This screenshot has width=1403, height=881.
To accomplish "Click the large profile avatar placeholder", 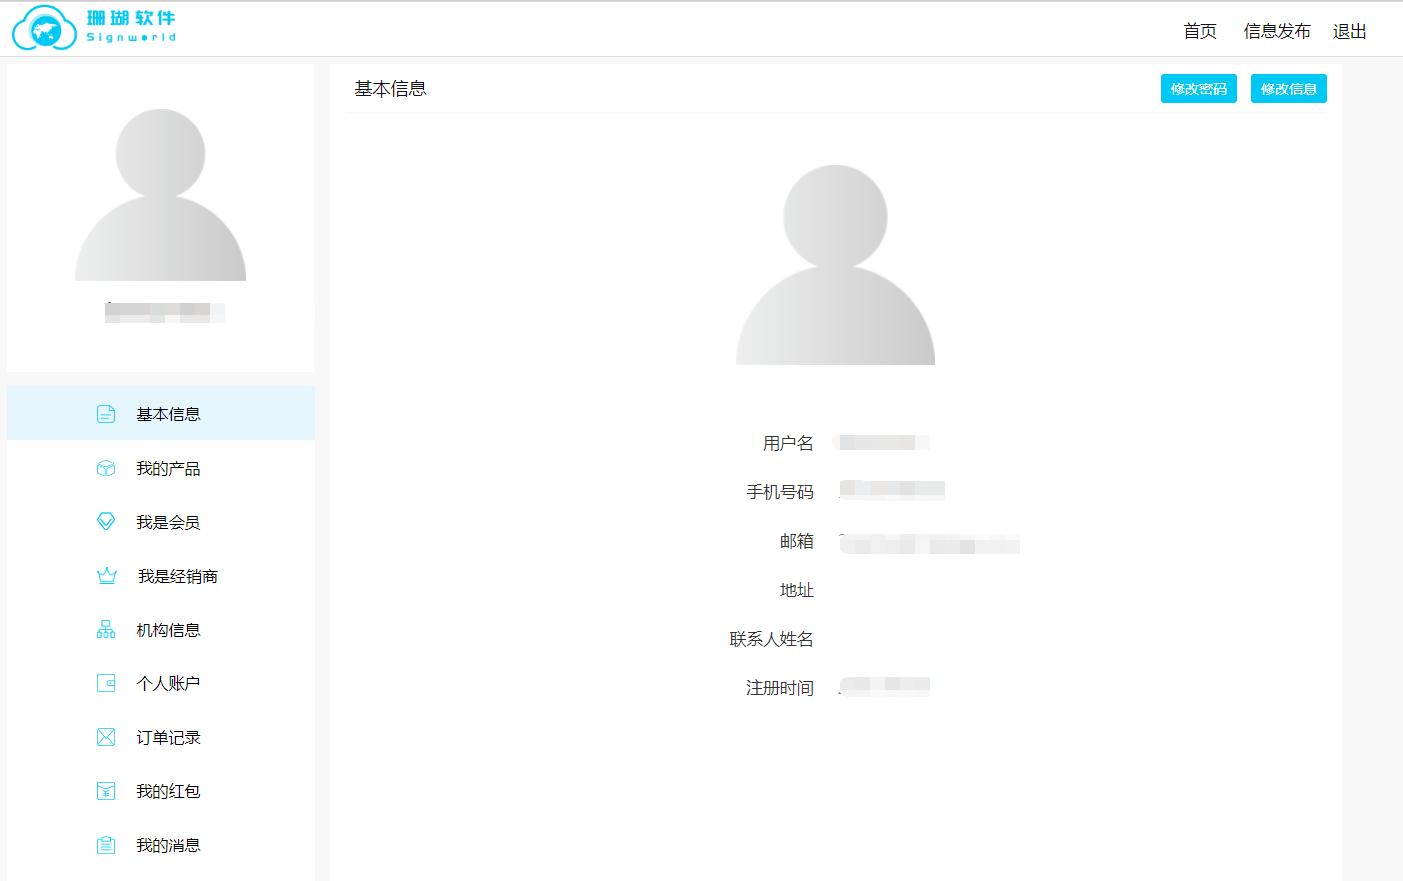I will coord(835,263).
